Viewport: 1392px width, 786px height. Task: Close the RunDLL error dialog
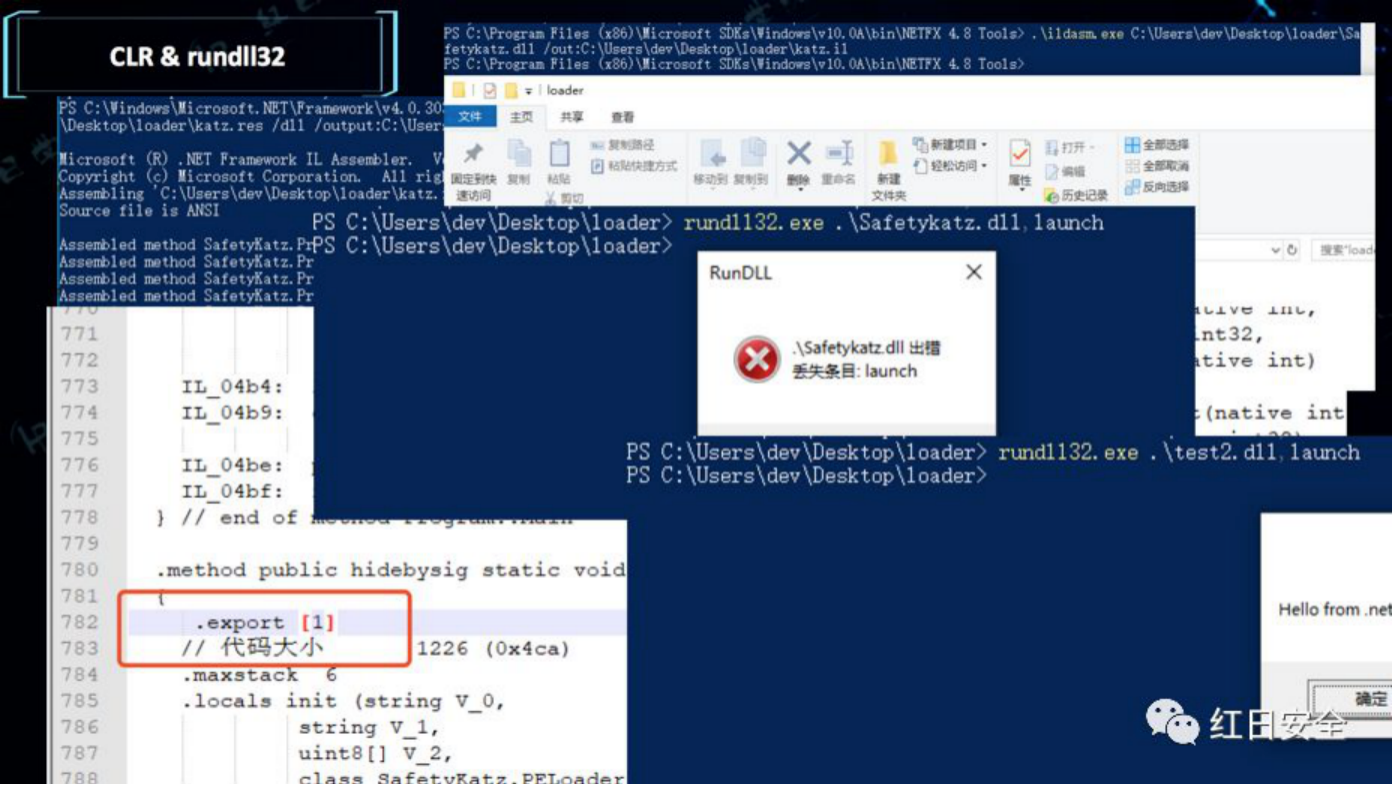click(x=974, y=272)
